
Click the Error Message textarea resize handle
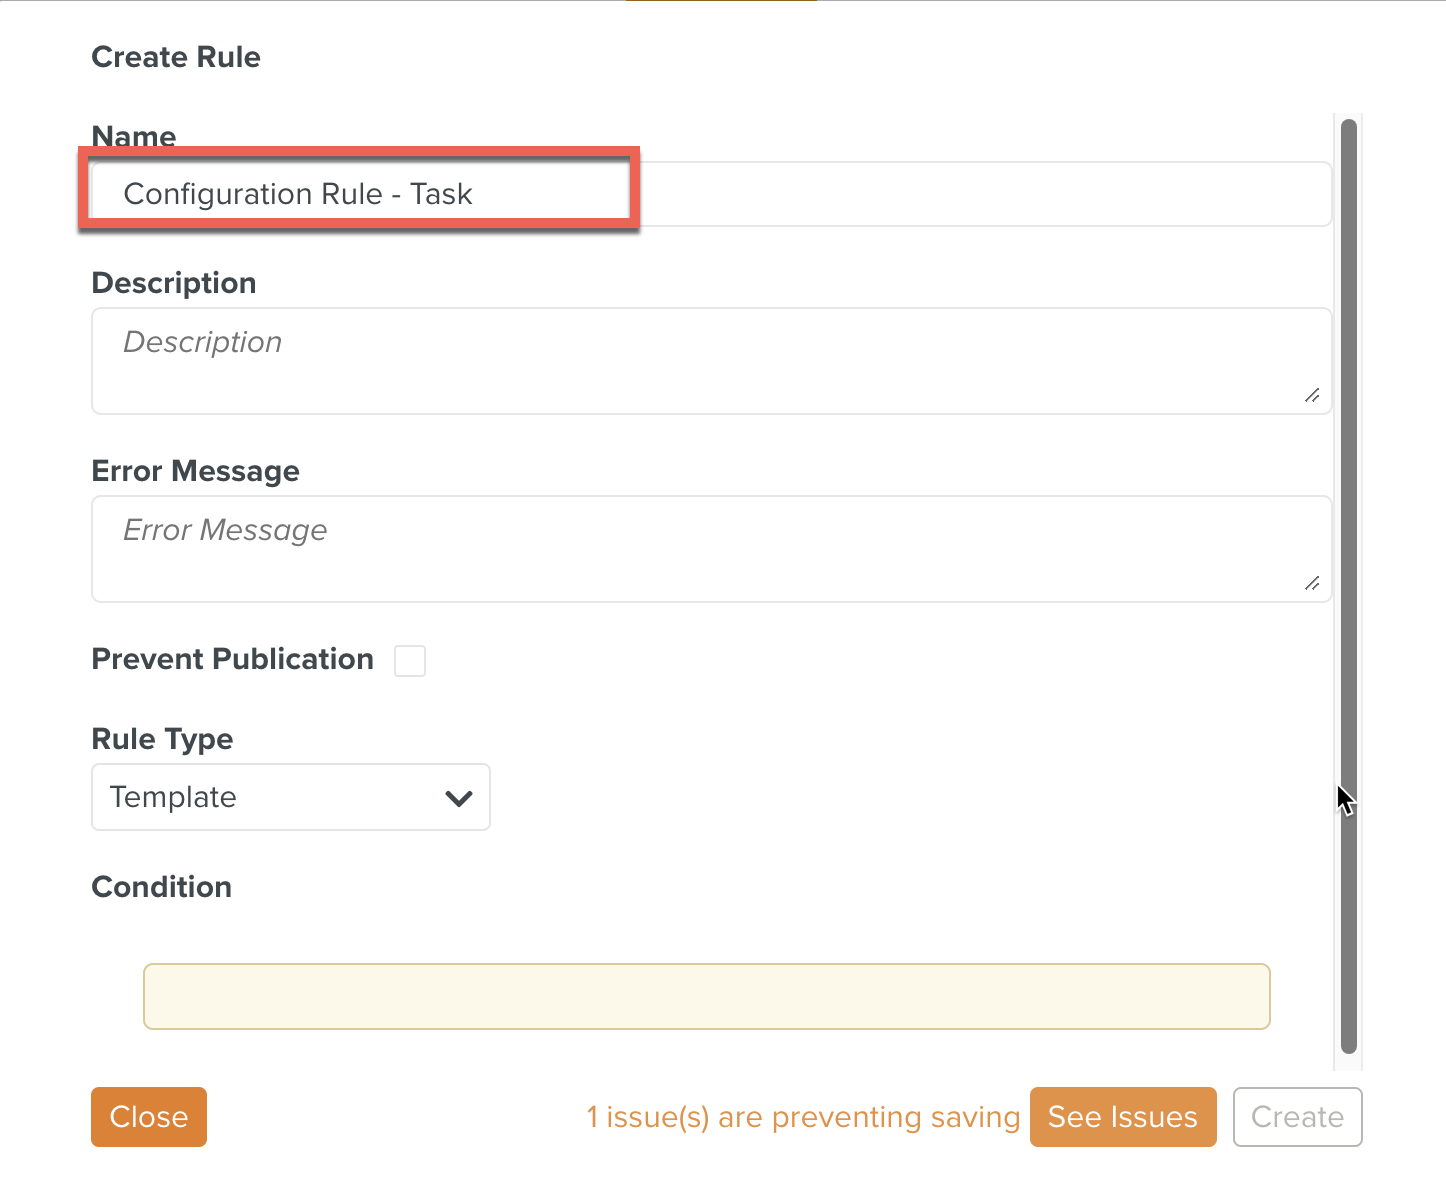[x=1311, y=585]
